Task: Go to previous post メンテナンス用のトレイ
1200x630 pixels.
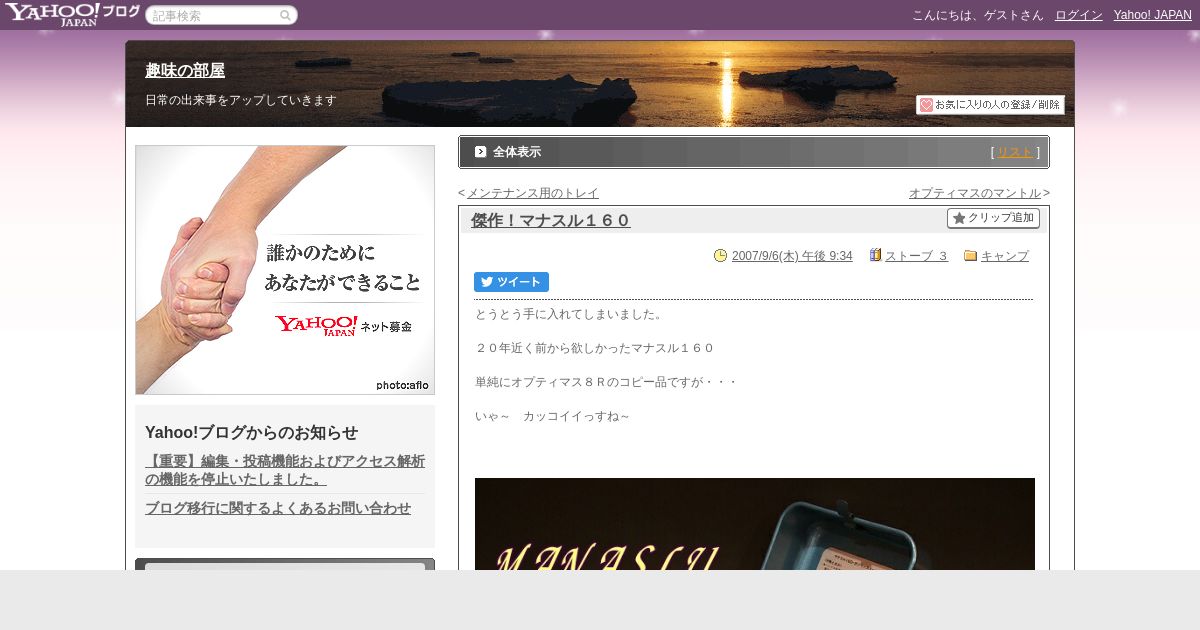Action: 533,193
